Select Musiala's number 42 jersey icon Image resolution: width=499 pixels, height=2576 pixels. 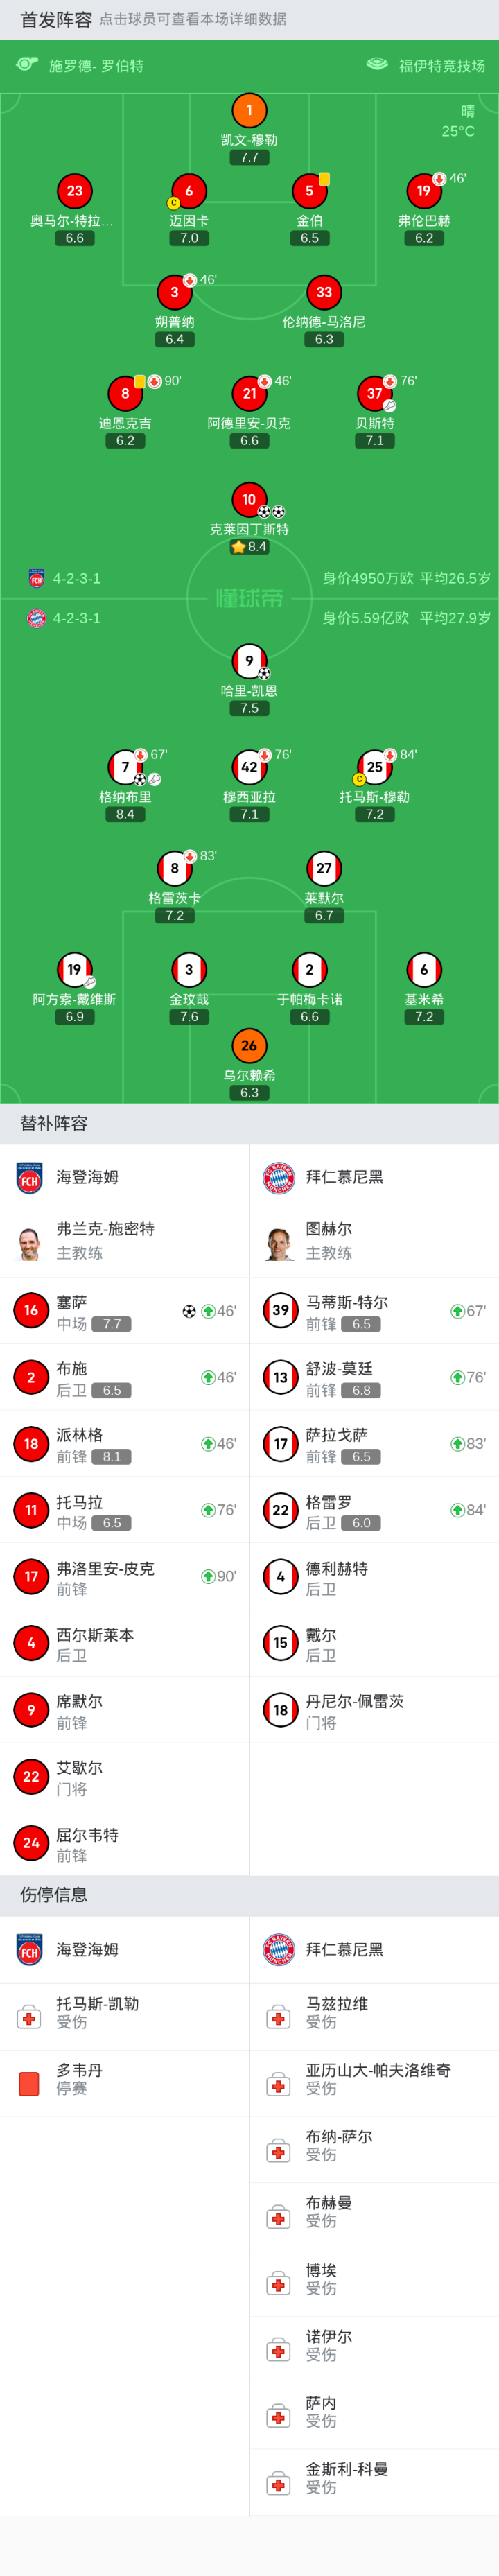coord(249,767)
